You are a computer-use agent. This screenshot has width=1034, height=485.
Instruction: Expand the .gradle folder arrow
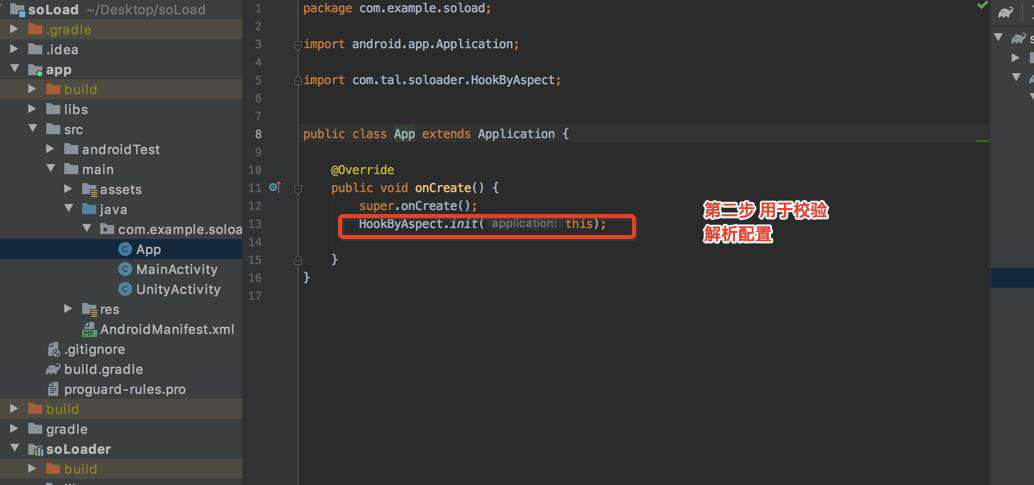[15, 30]
